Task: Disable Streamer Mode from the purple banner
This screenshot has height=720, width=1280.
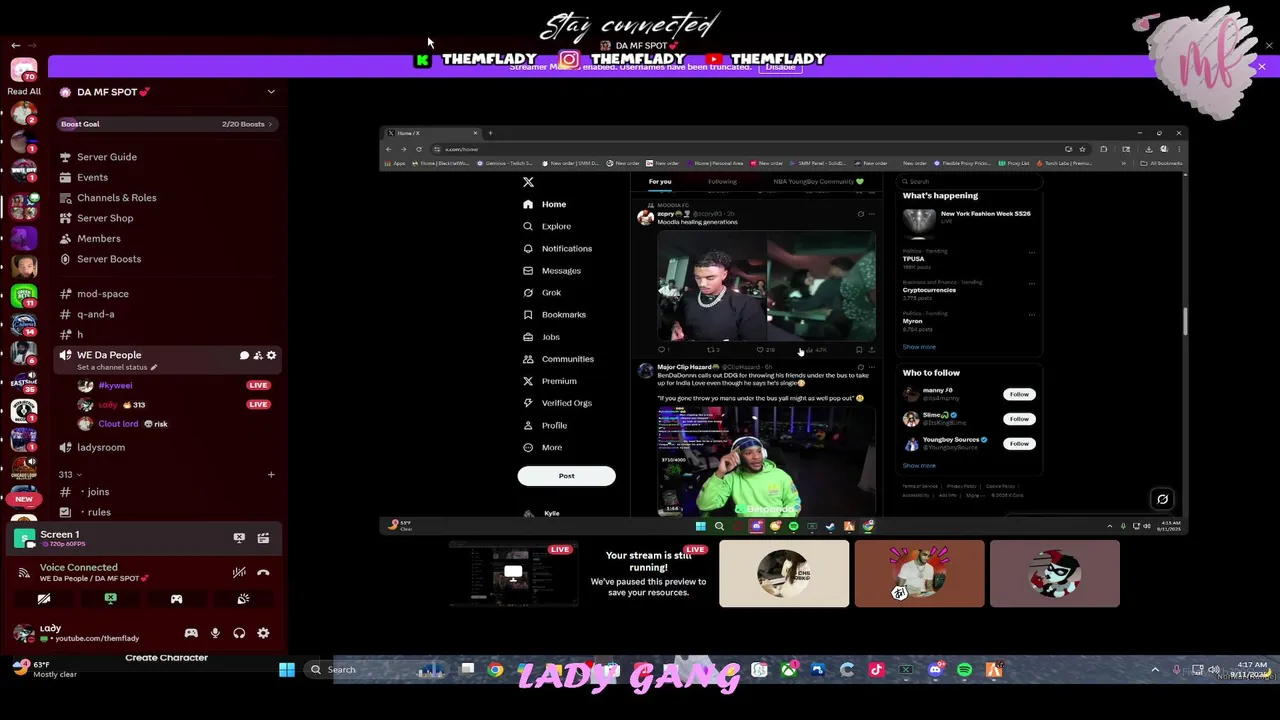Action: 781,66
